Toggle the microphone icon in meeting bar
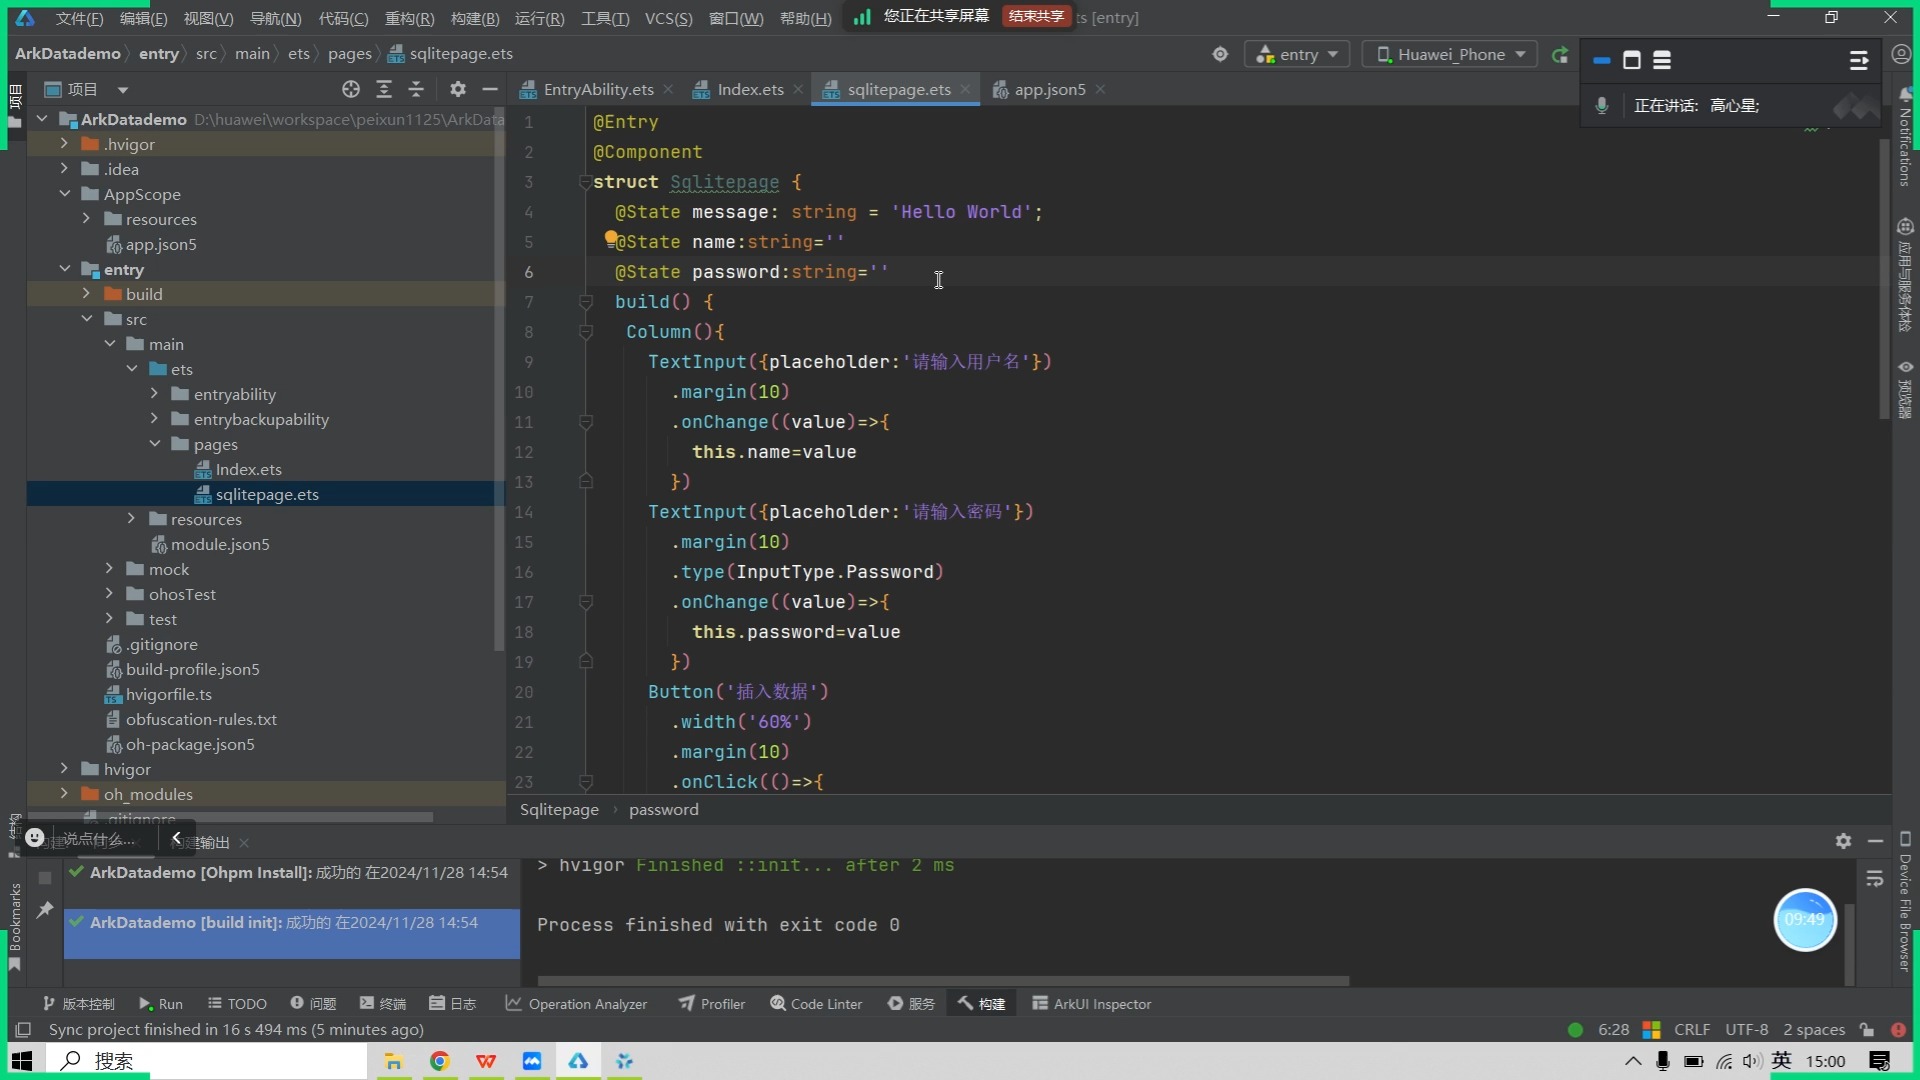This screenshot has width=1920, height=1080. (1602, 106)
